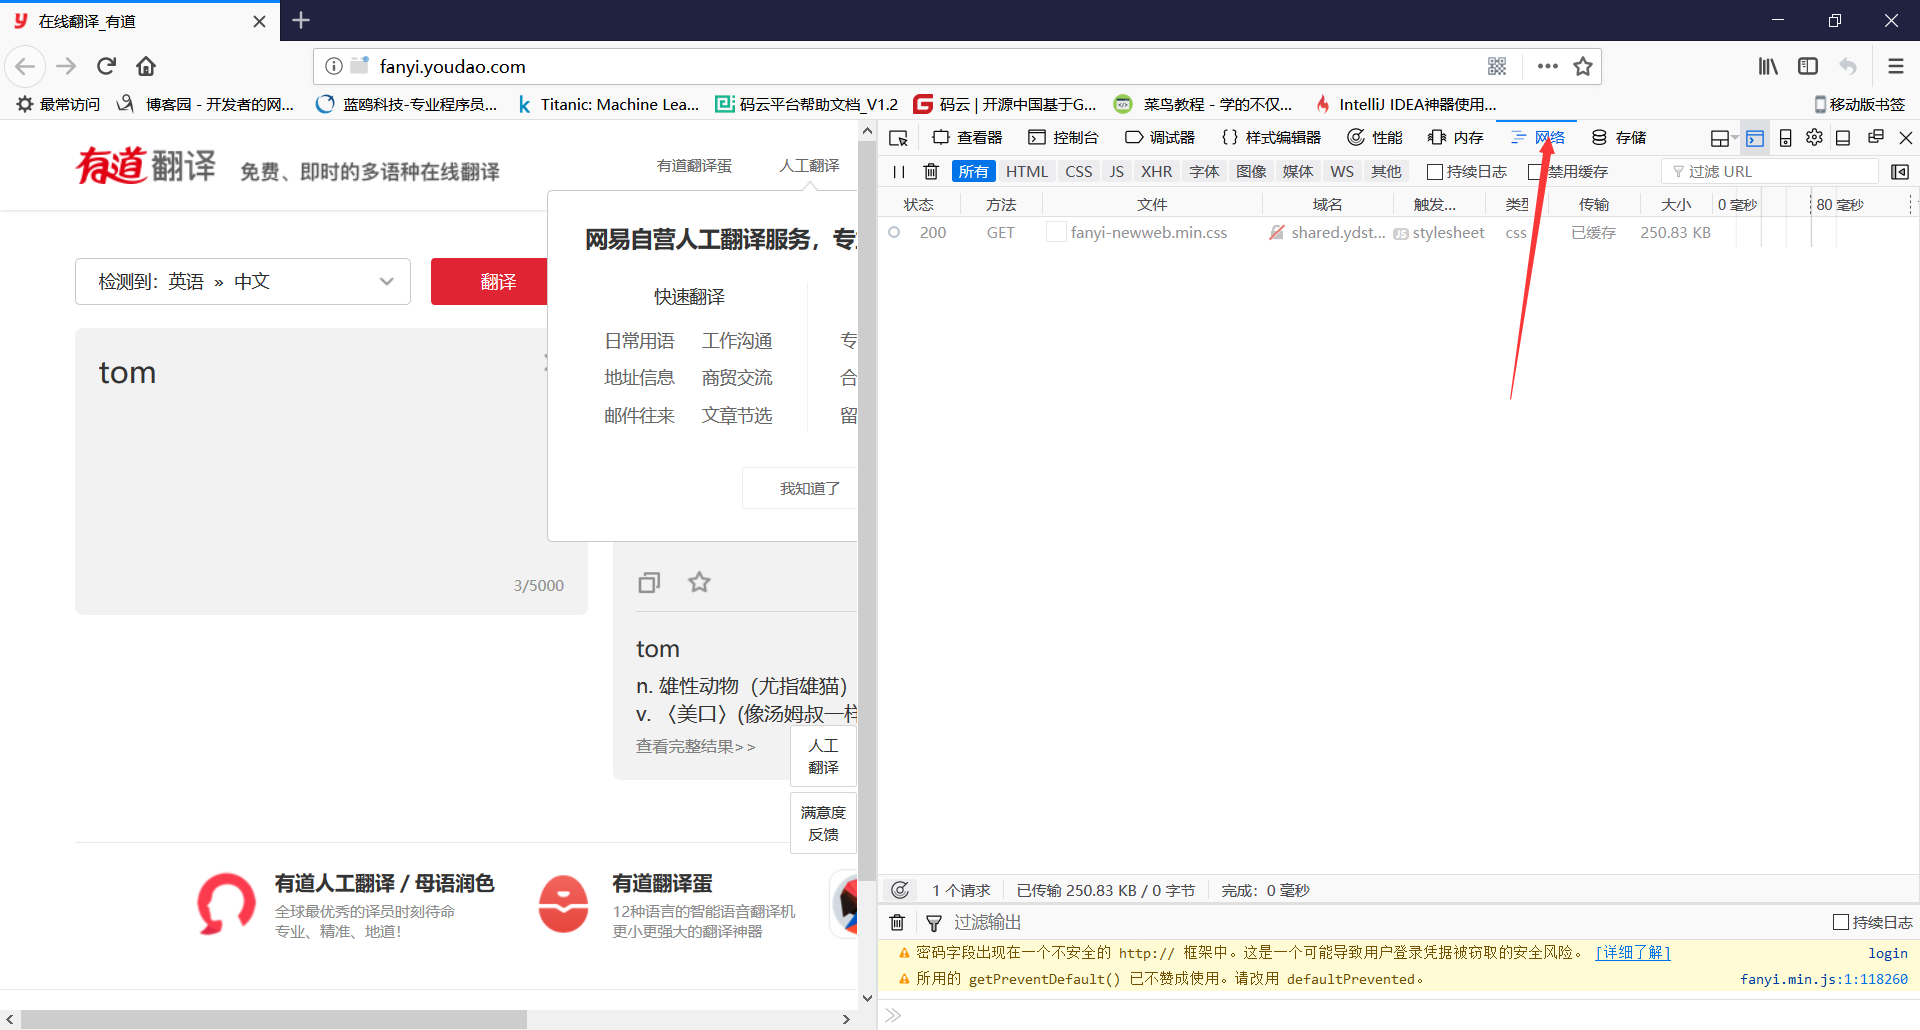Toggle the sidebar icon in browser toolbar

[x=1808, y=66]
